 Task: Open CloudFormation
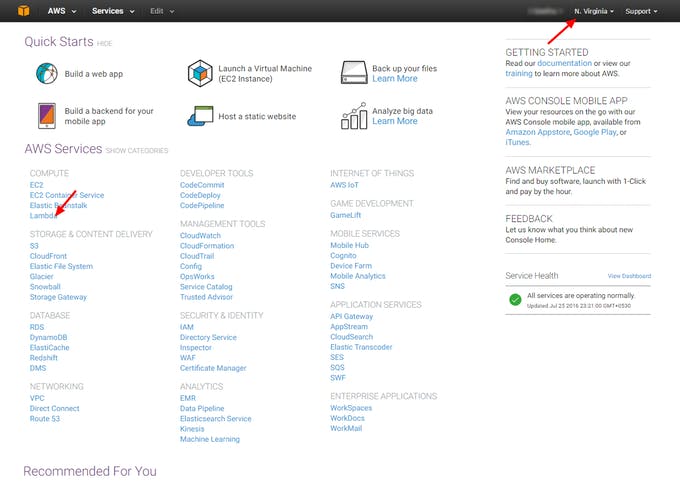point(207,246)
